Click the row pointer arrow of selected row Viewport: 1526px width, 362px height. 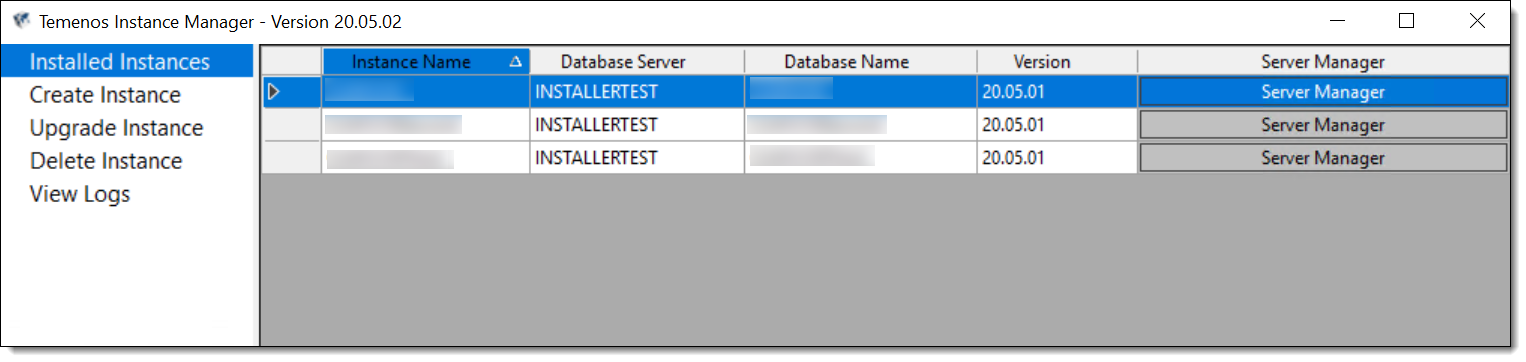(x=274, y=92)
